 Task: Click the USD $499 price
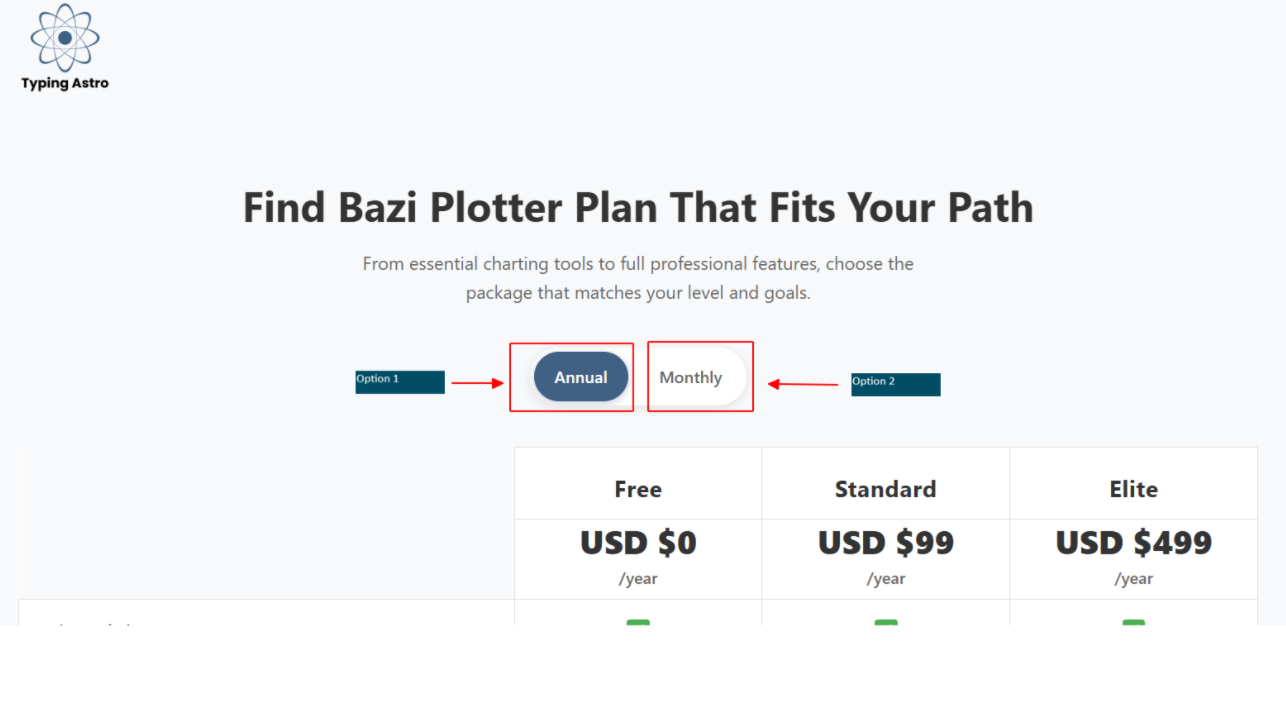point(1133,543)
